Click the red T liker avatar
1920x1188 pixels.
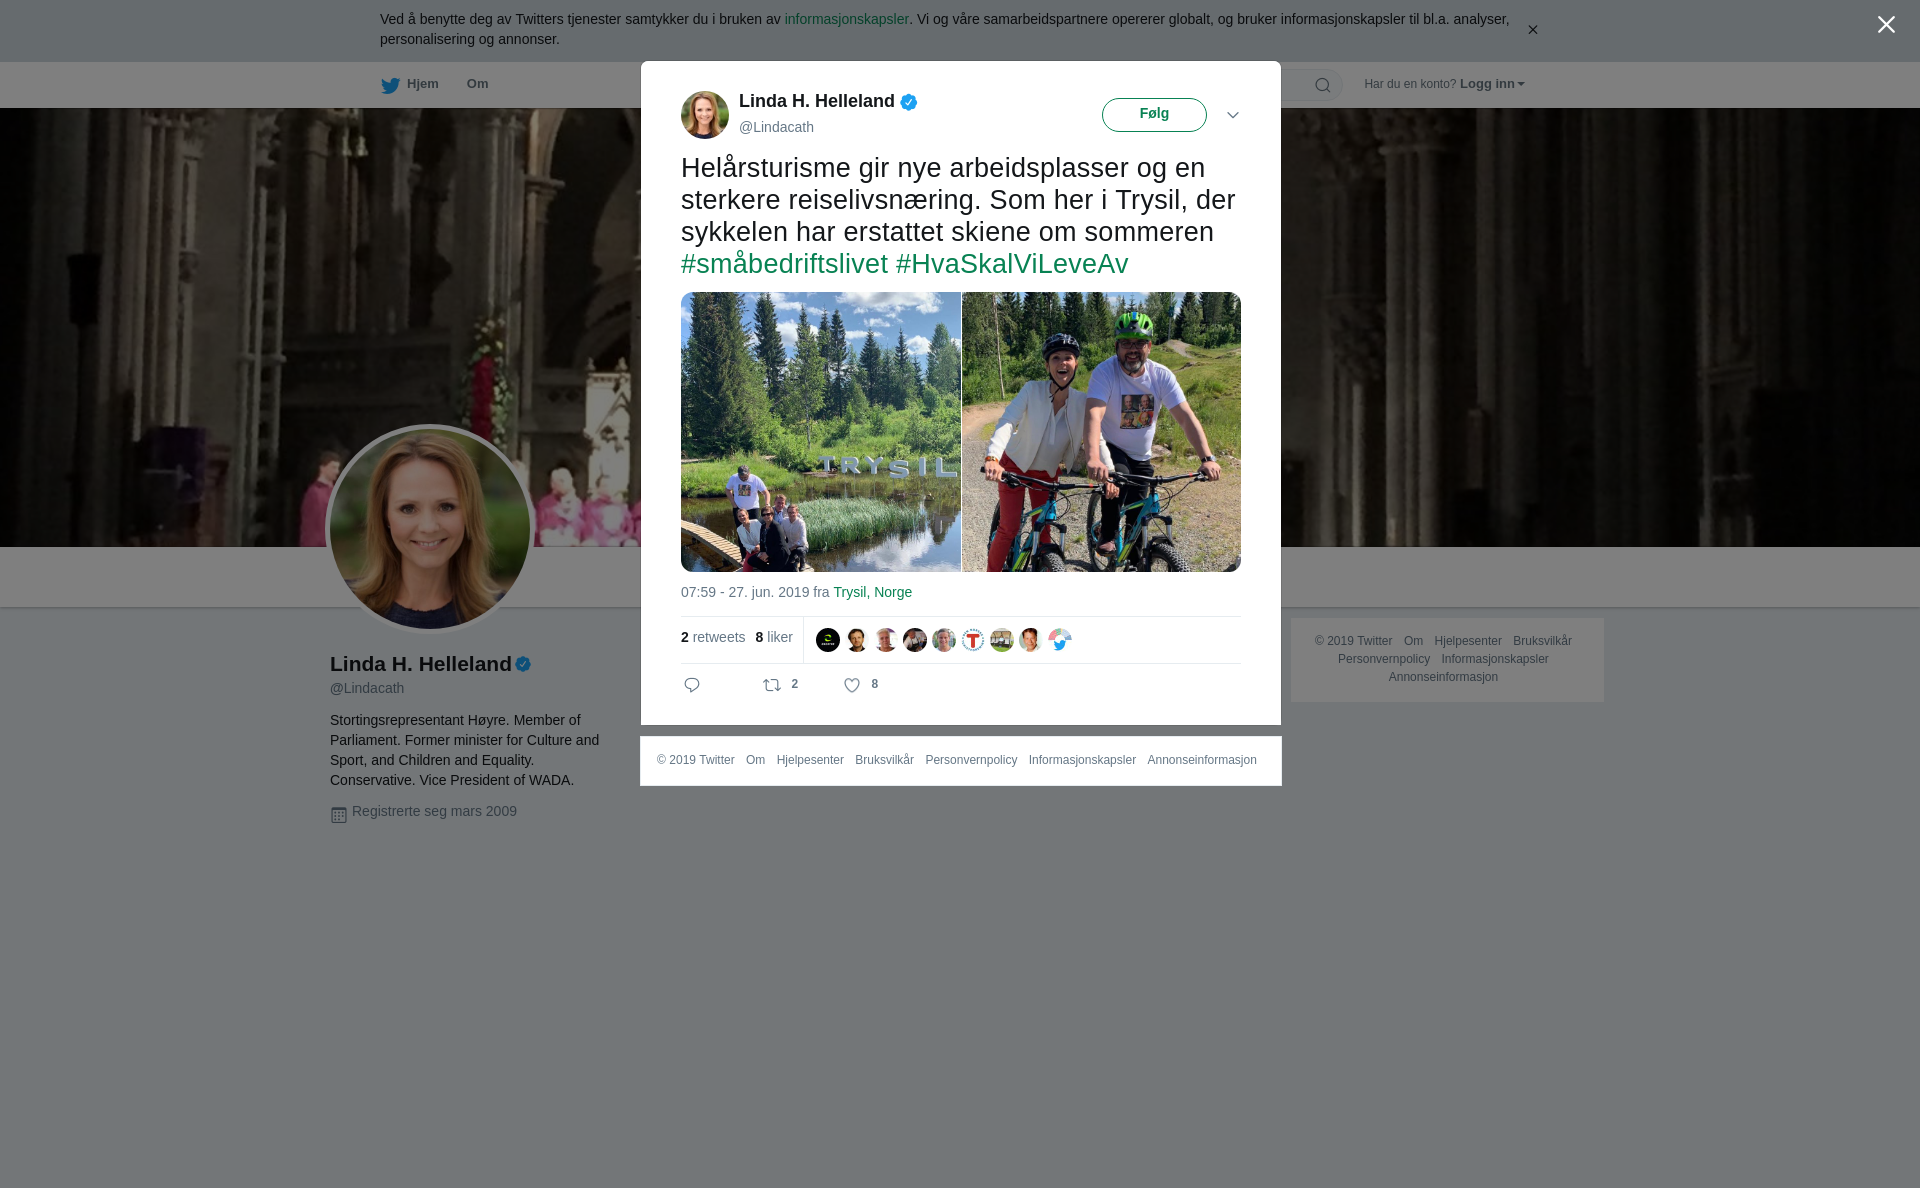(x=973, y=640)
